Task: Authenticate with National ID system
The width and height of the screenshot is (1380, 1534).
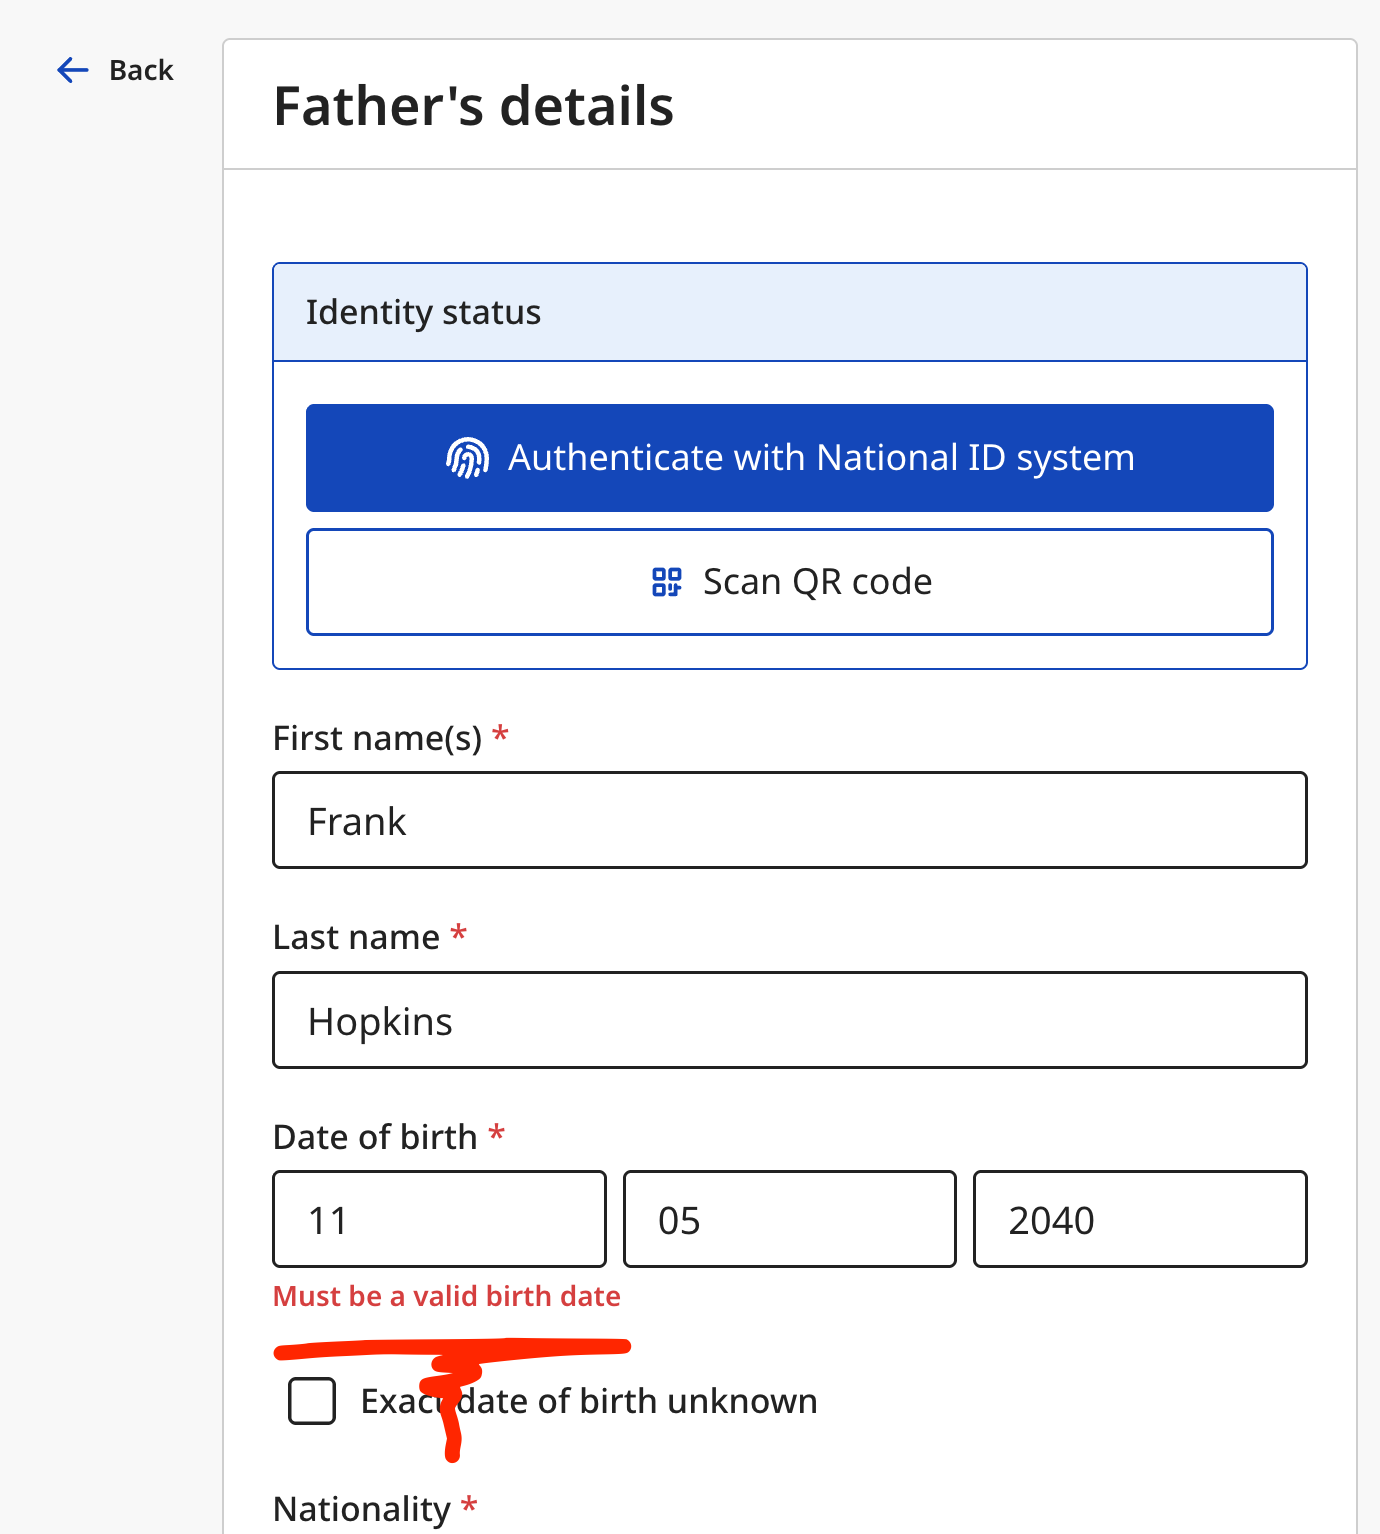Action: [x=790, y=458]
